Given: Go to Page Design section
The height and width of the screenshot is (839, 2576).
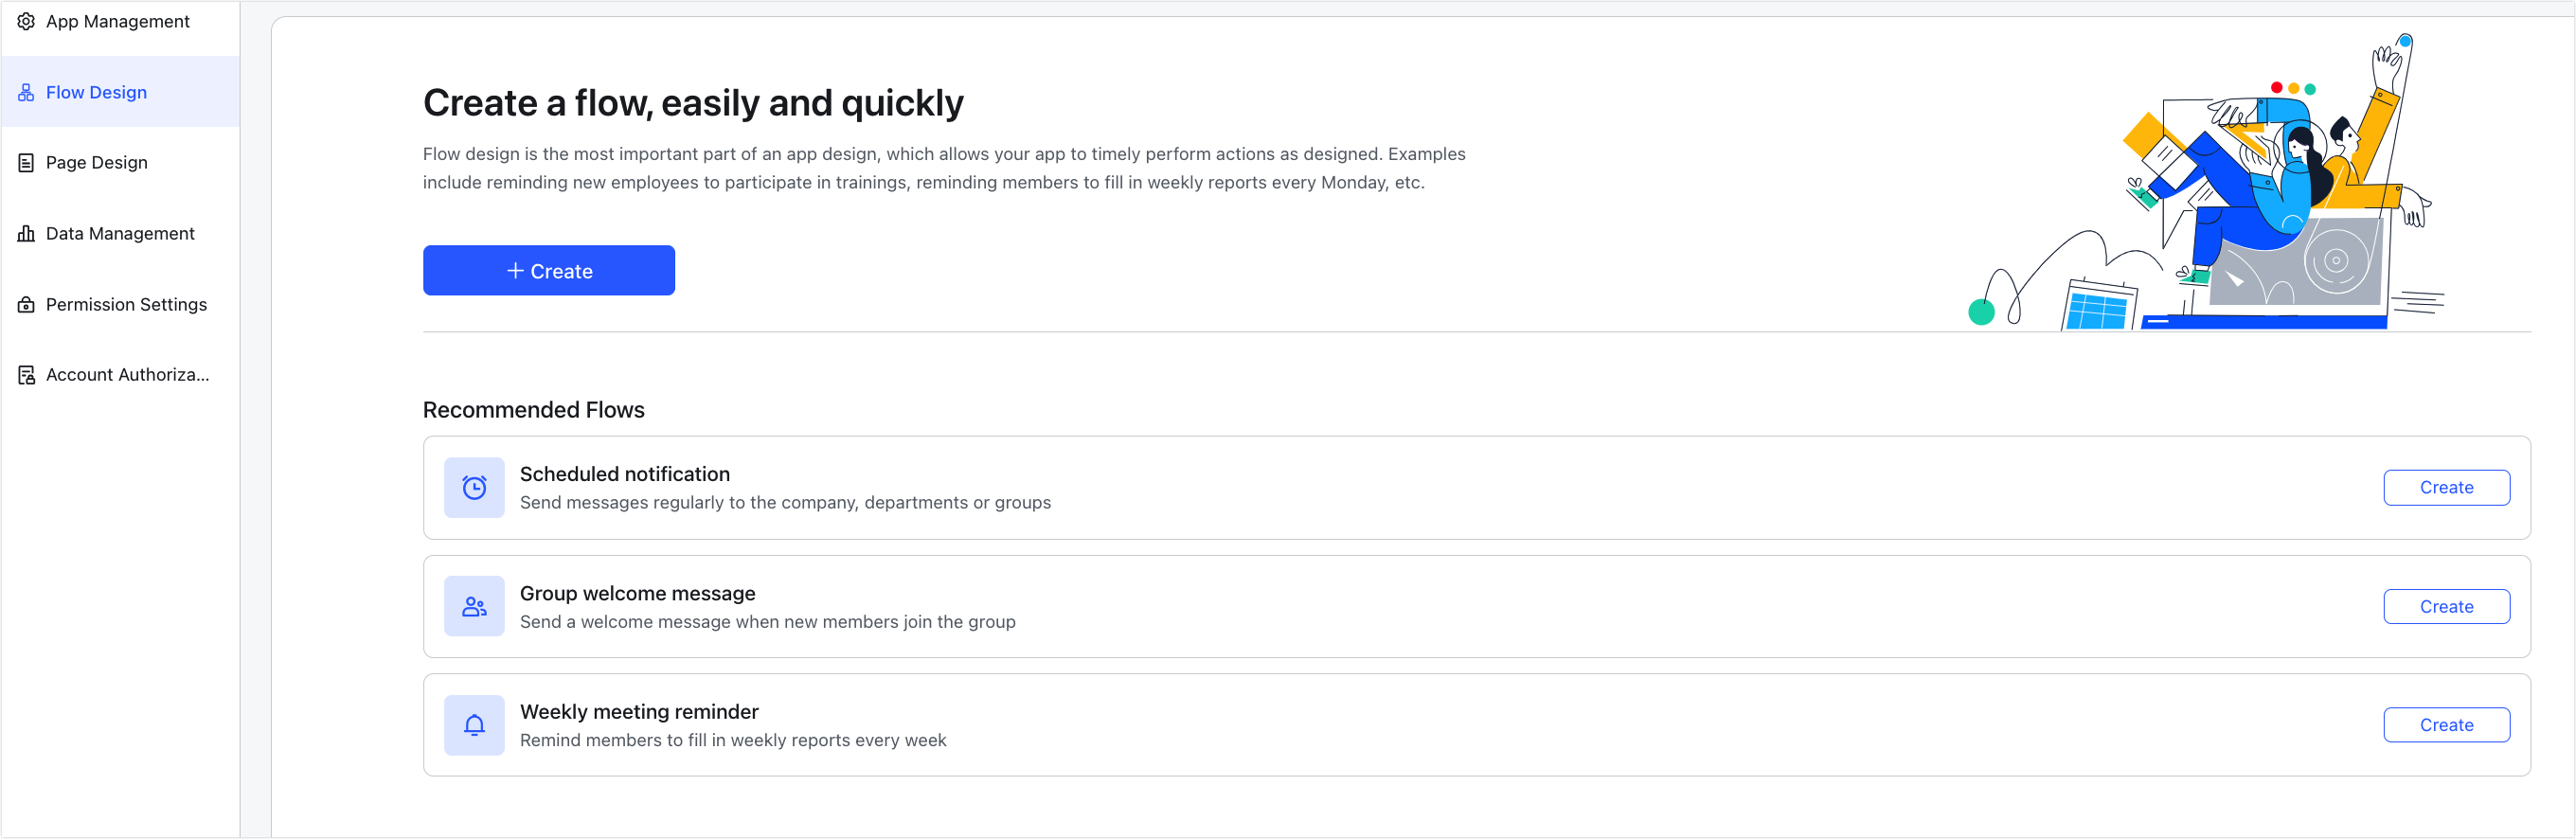Looking at the screenshot, I should (x=120, y=163).
